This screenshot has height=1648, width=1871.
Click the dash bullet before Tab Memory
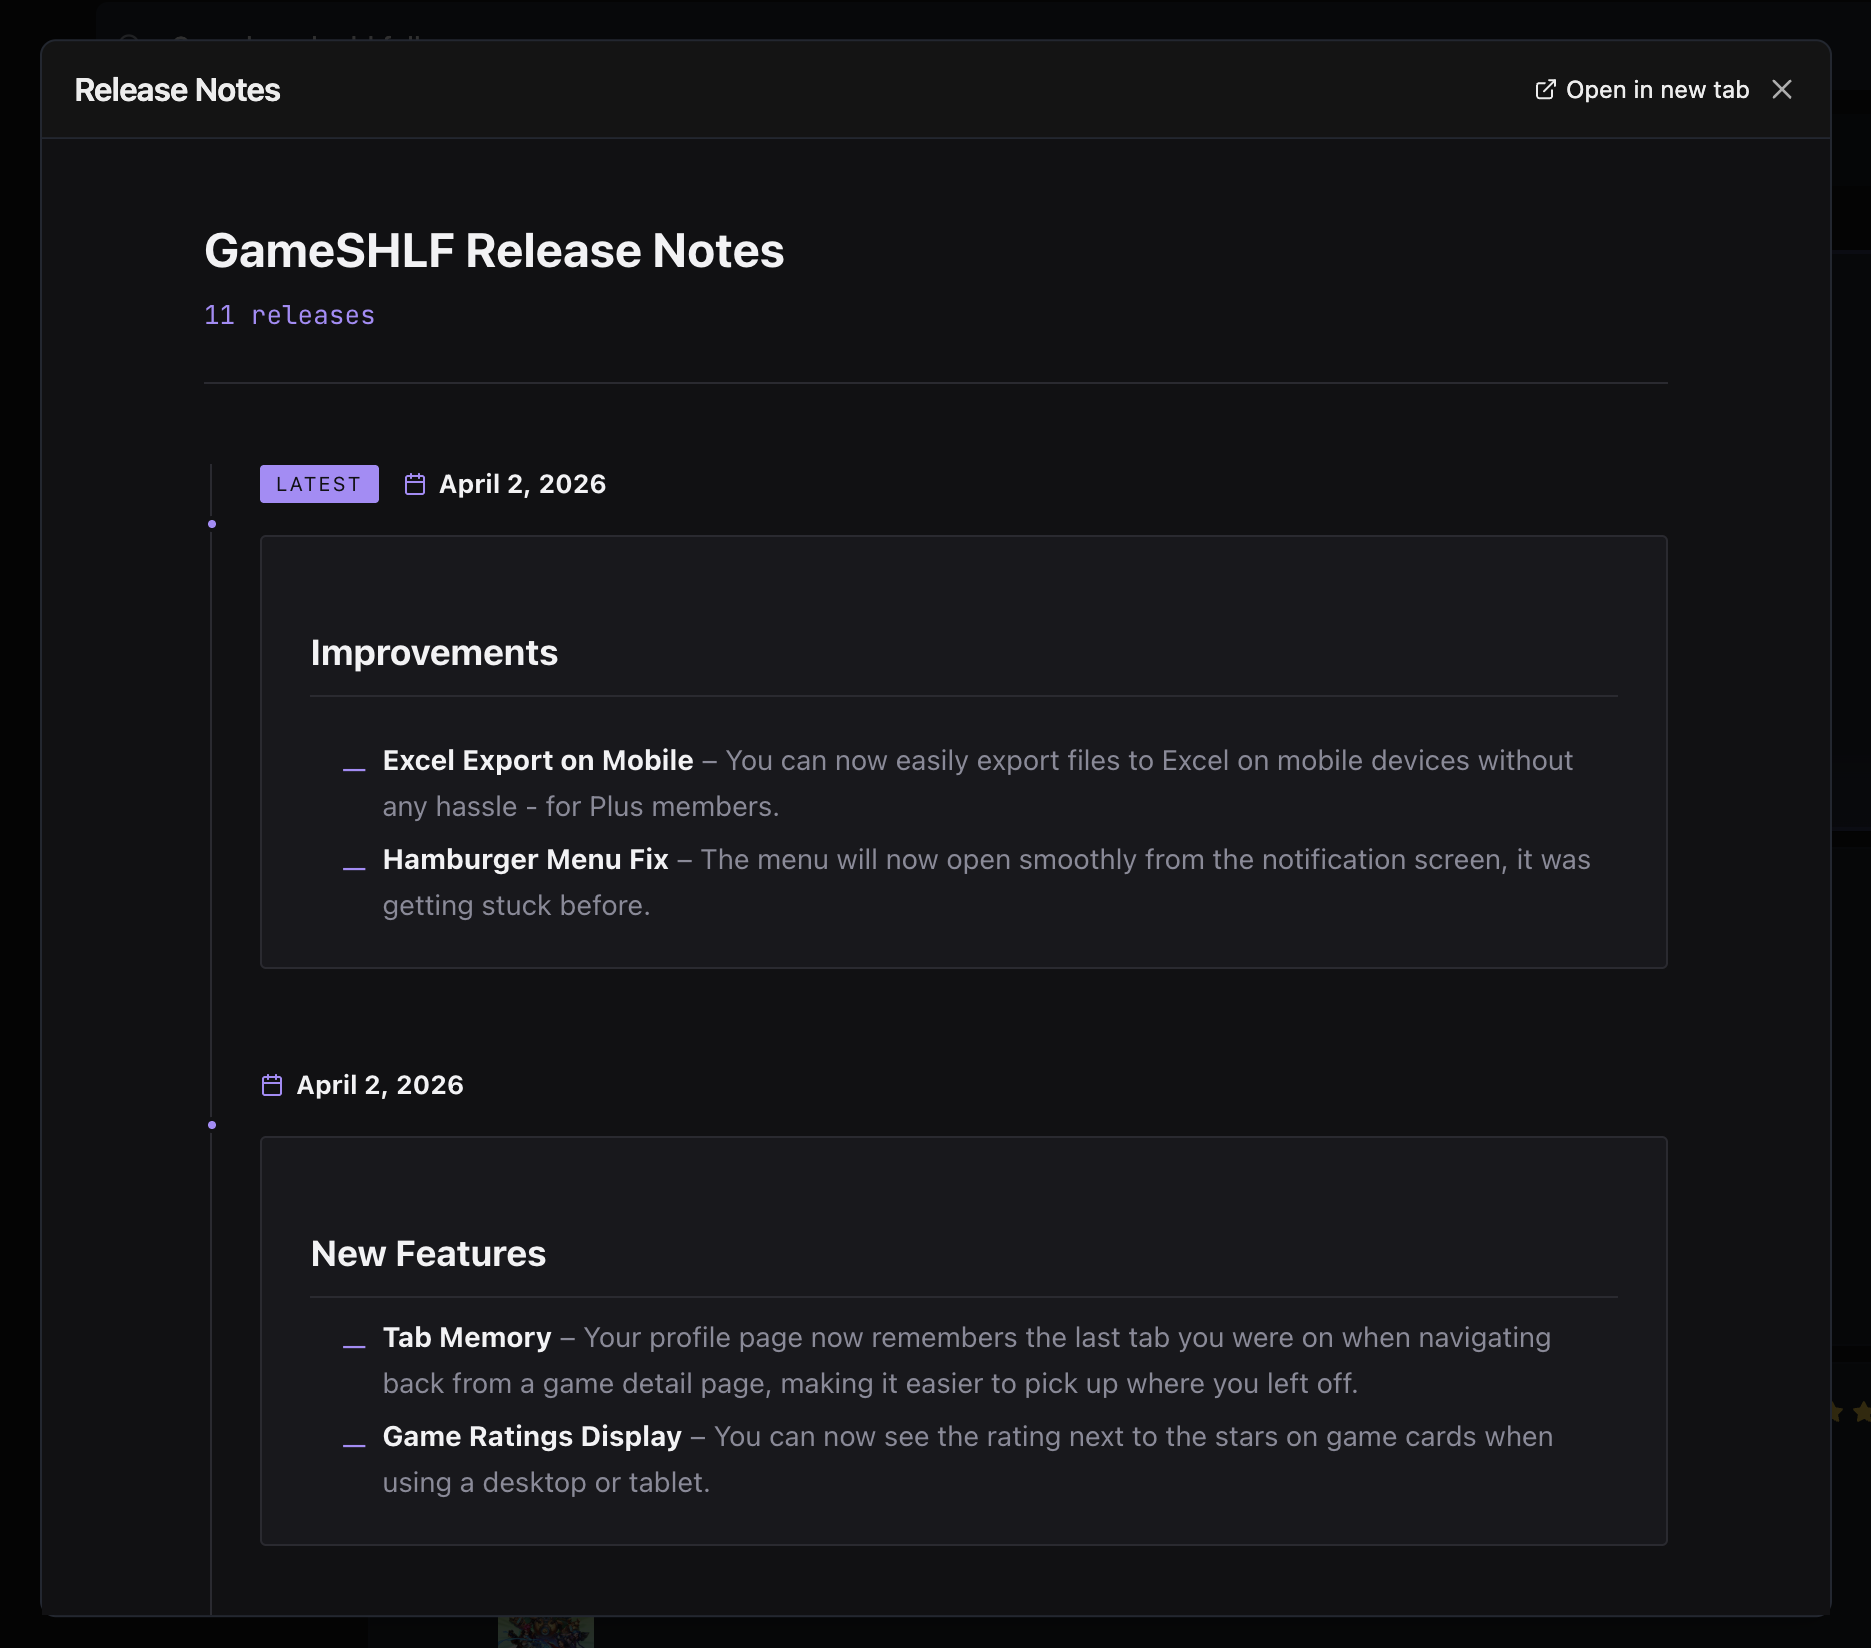pos(354,1346)
